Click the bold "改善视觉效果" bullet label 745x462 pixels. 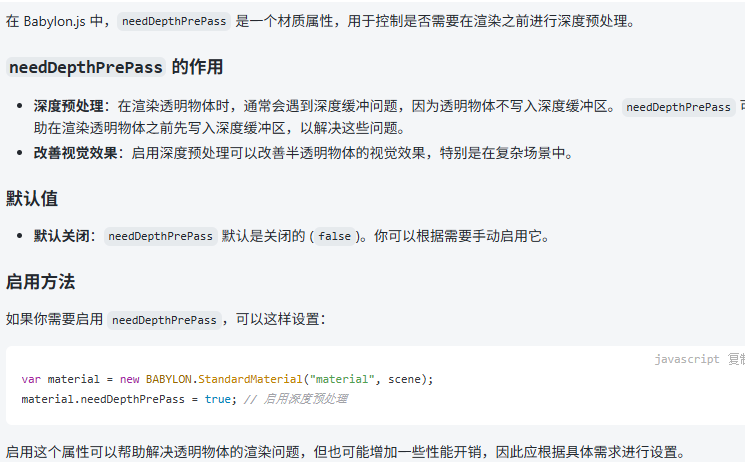tap(75, 153)
